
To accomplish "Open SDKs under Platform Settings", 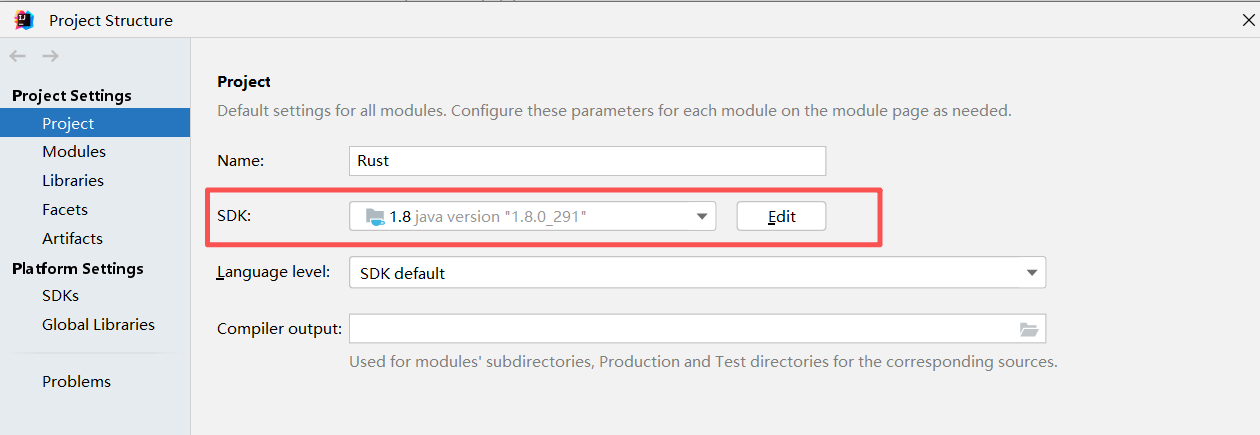I will pos(60,296).
